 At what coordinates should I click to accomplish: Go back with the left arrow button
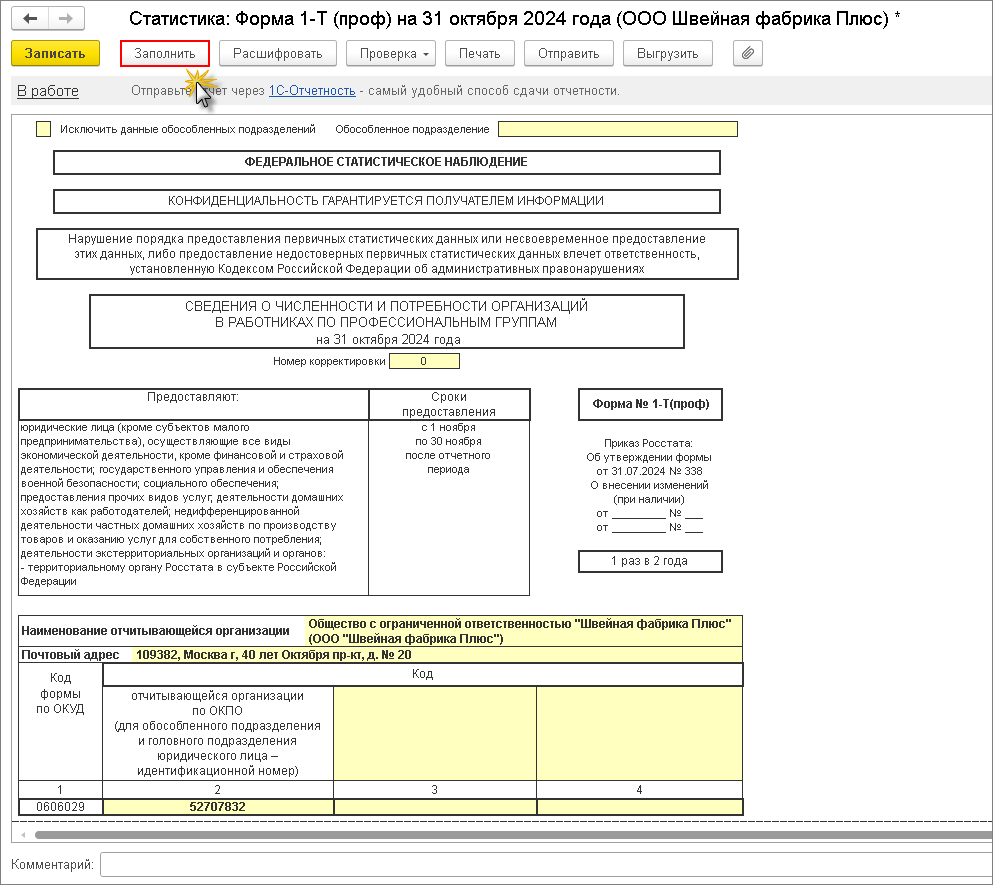(x=30, y=18)
